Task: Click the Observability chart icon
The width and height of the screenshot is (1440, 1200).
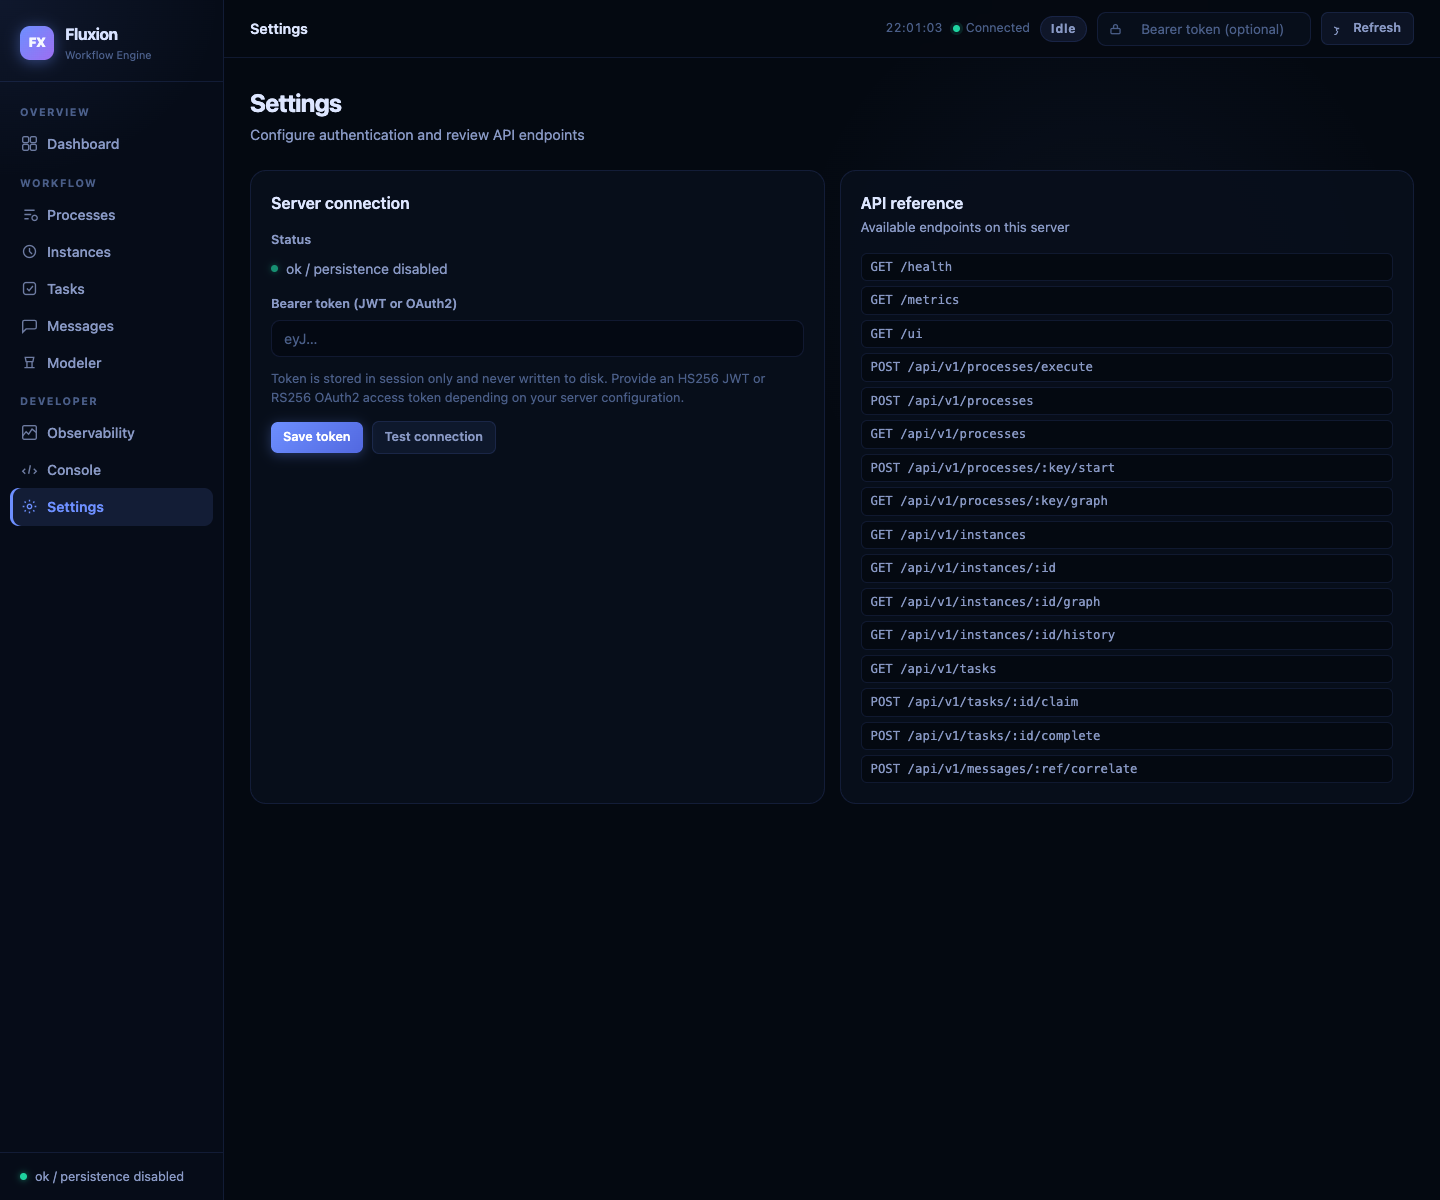Action: pyautogui.click(x=29, y=433)
